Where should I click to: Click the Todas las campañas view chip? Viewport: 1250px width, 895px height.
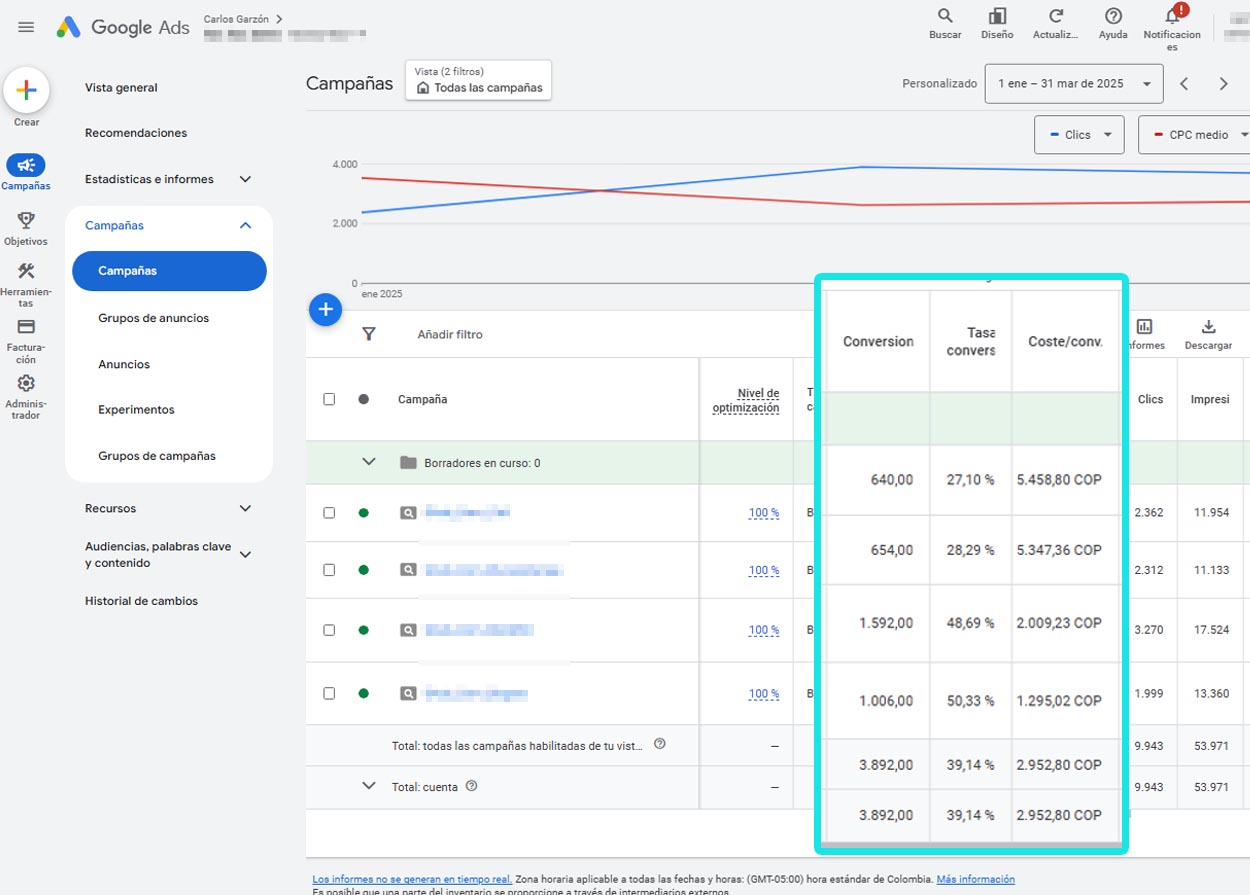point(478,89)
